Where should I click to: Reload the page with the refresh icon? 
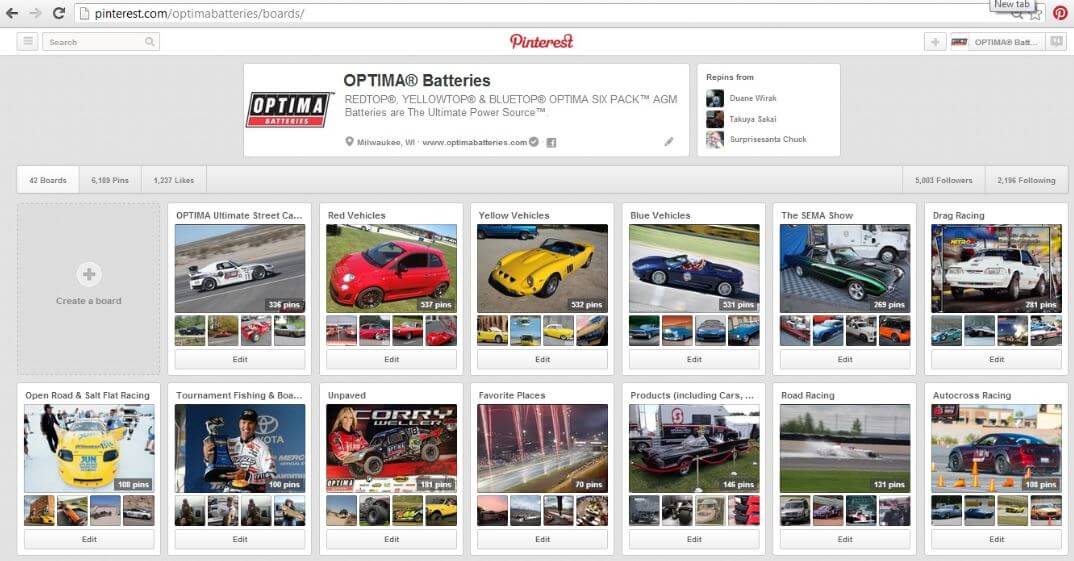tap(59, 13)
